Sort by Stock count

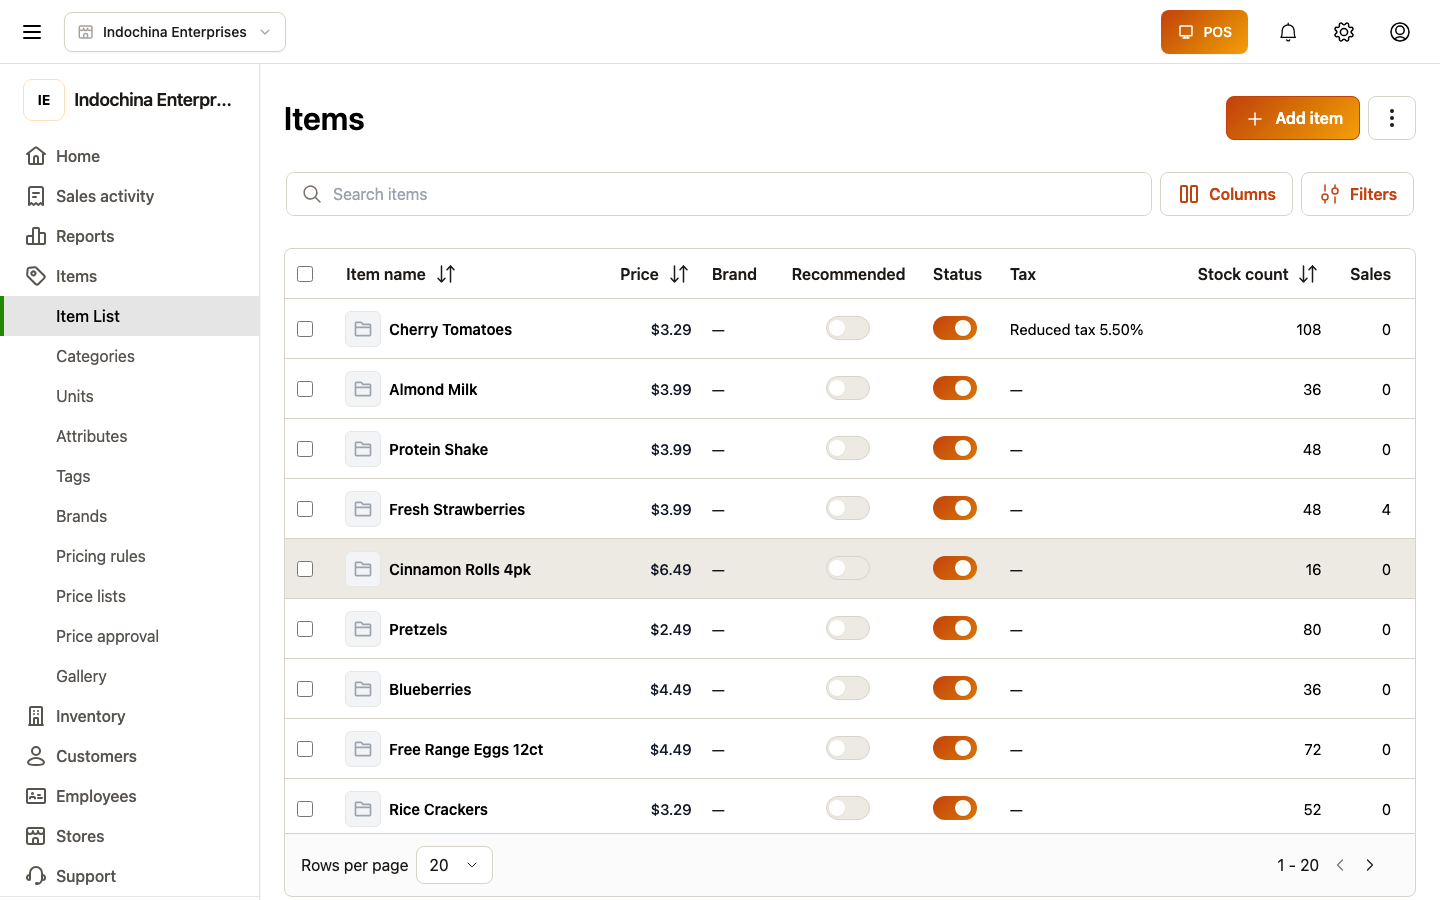(1308, 274)
